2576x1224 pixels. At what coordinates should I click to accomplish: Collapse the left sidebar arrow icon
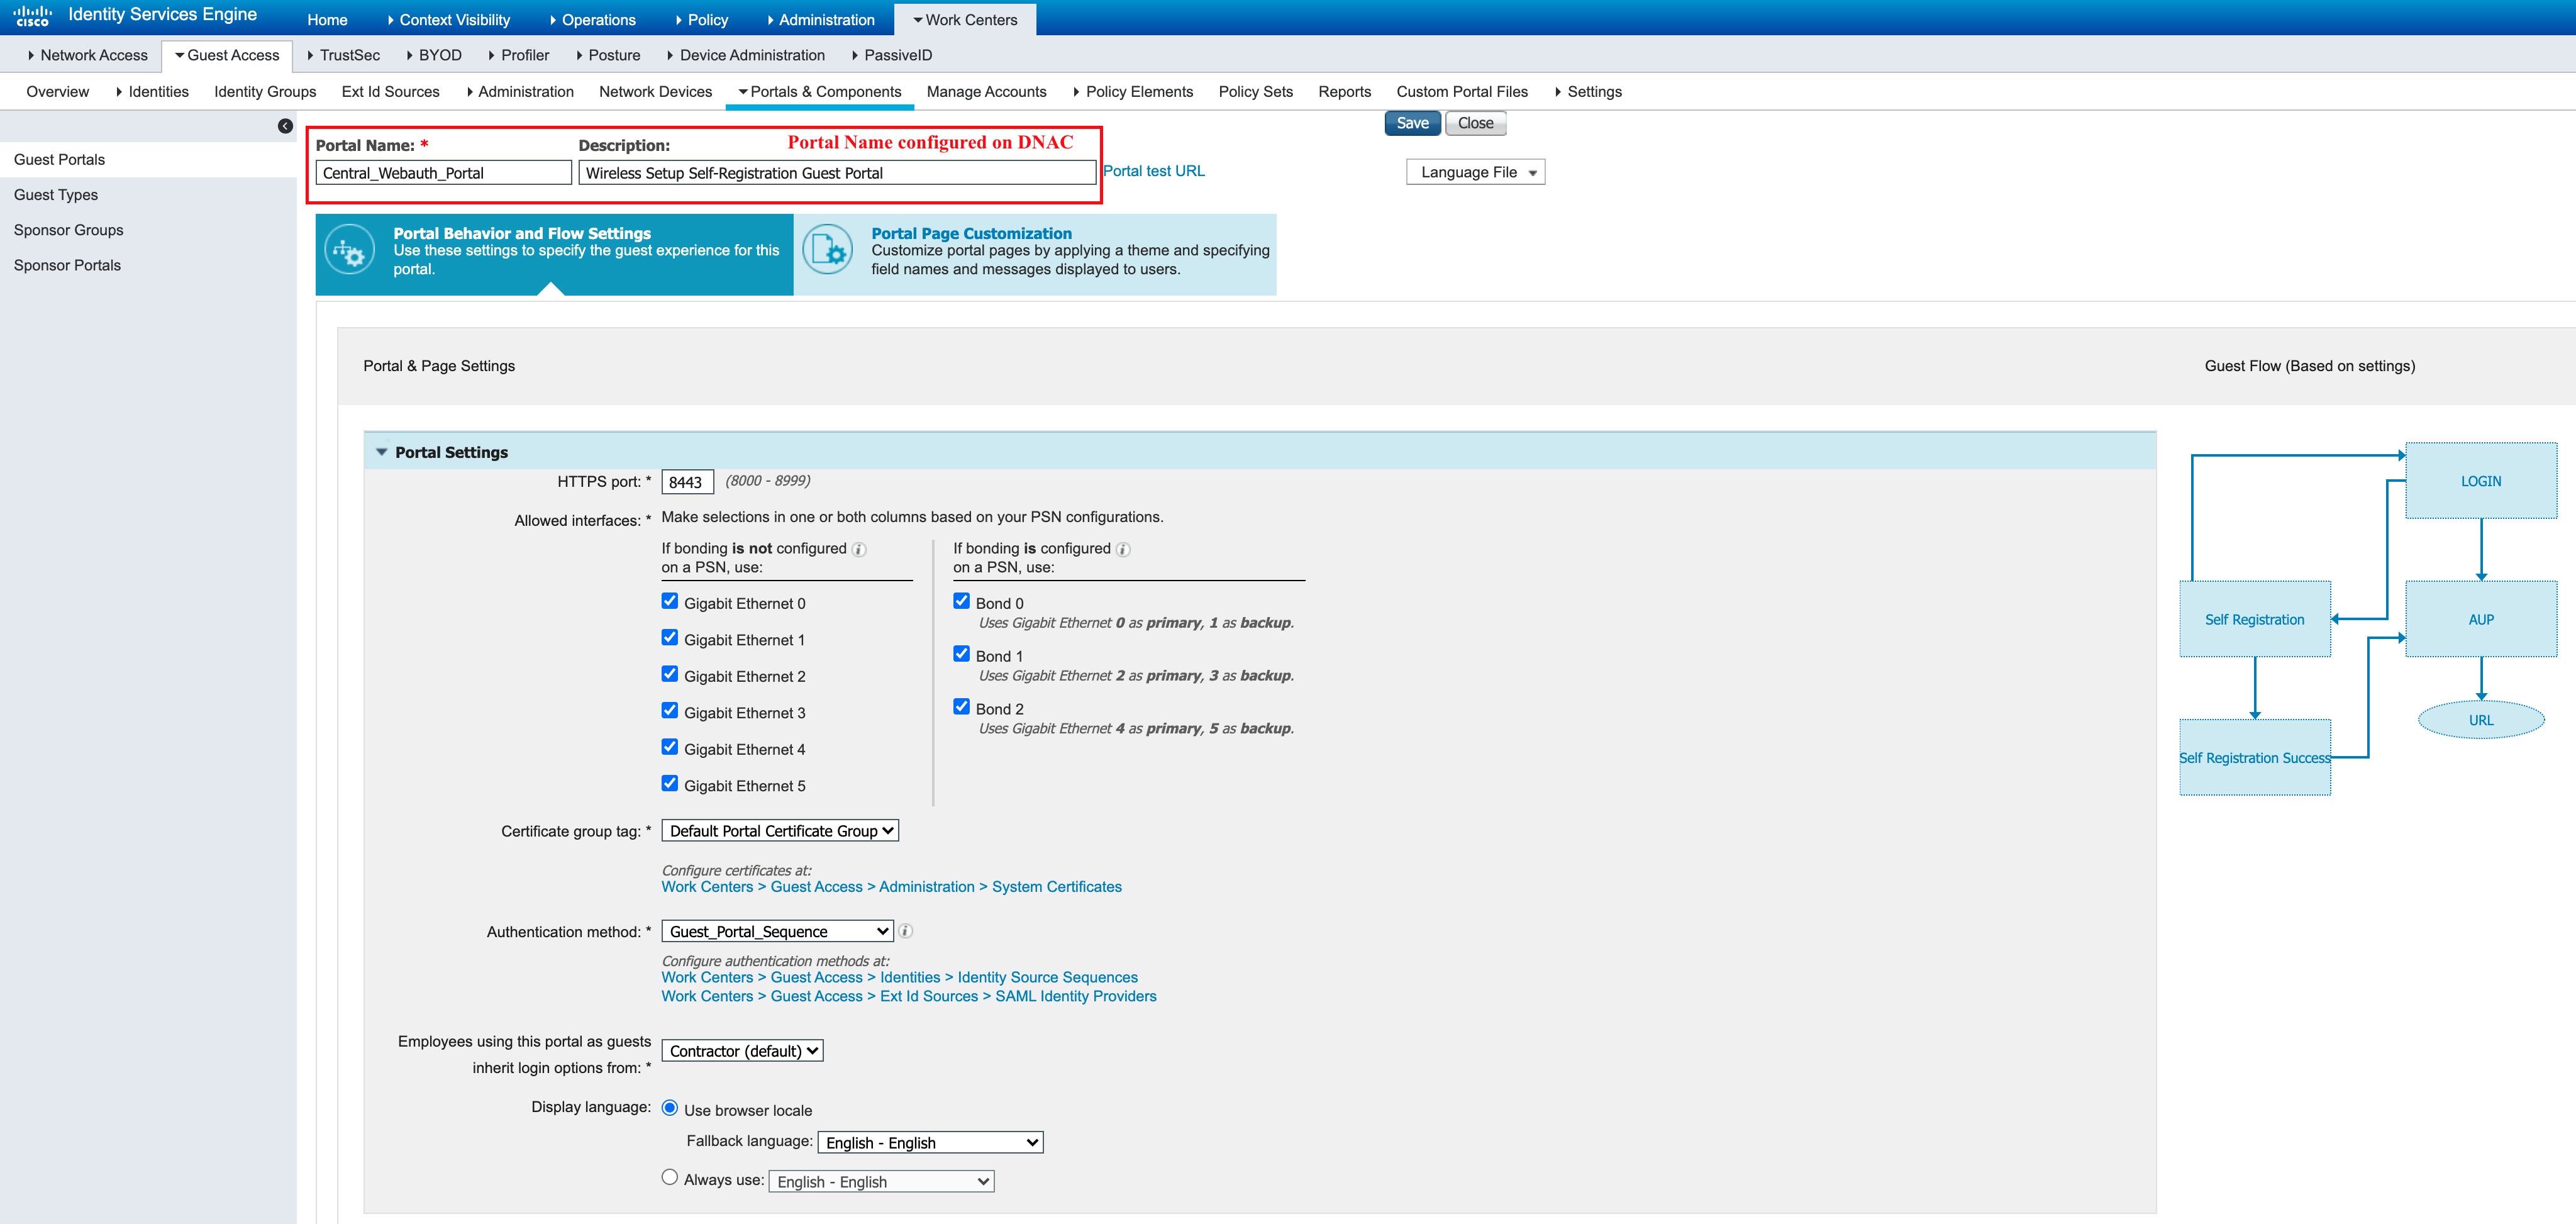285,126
